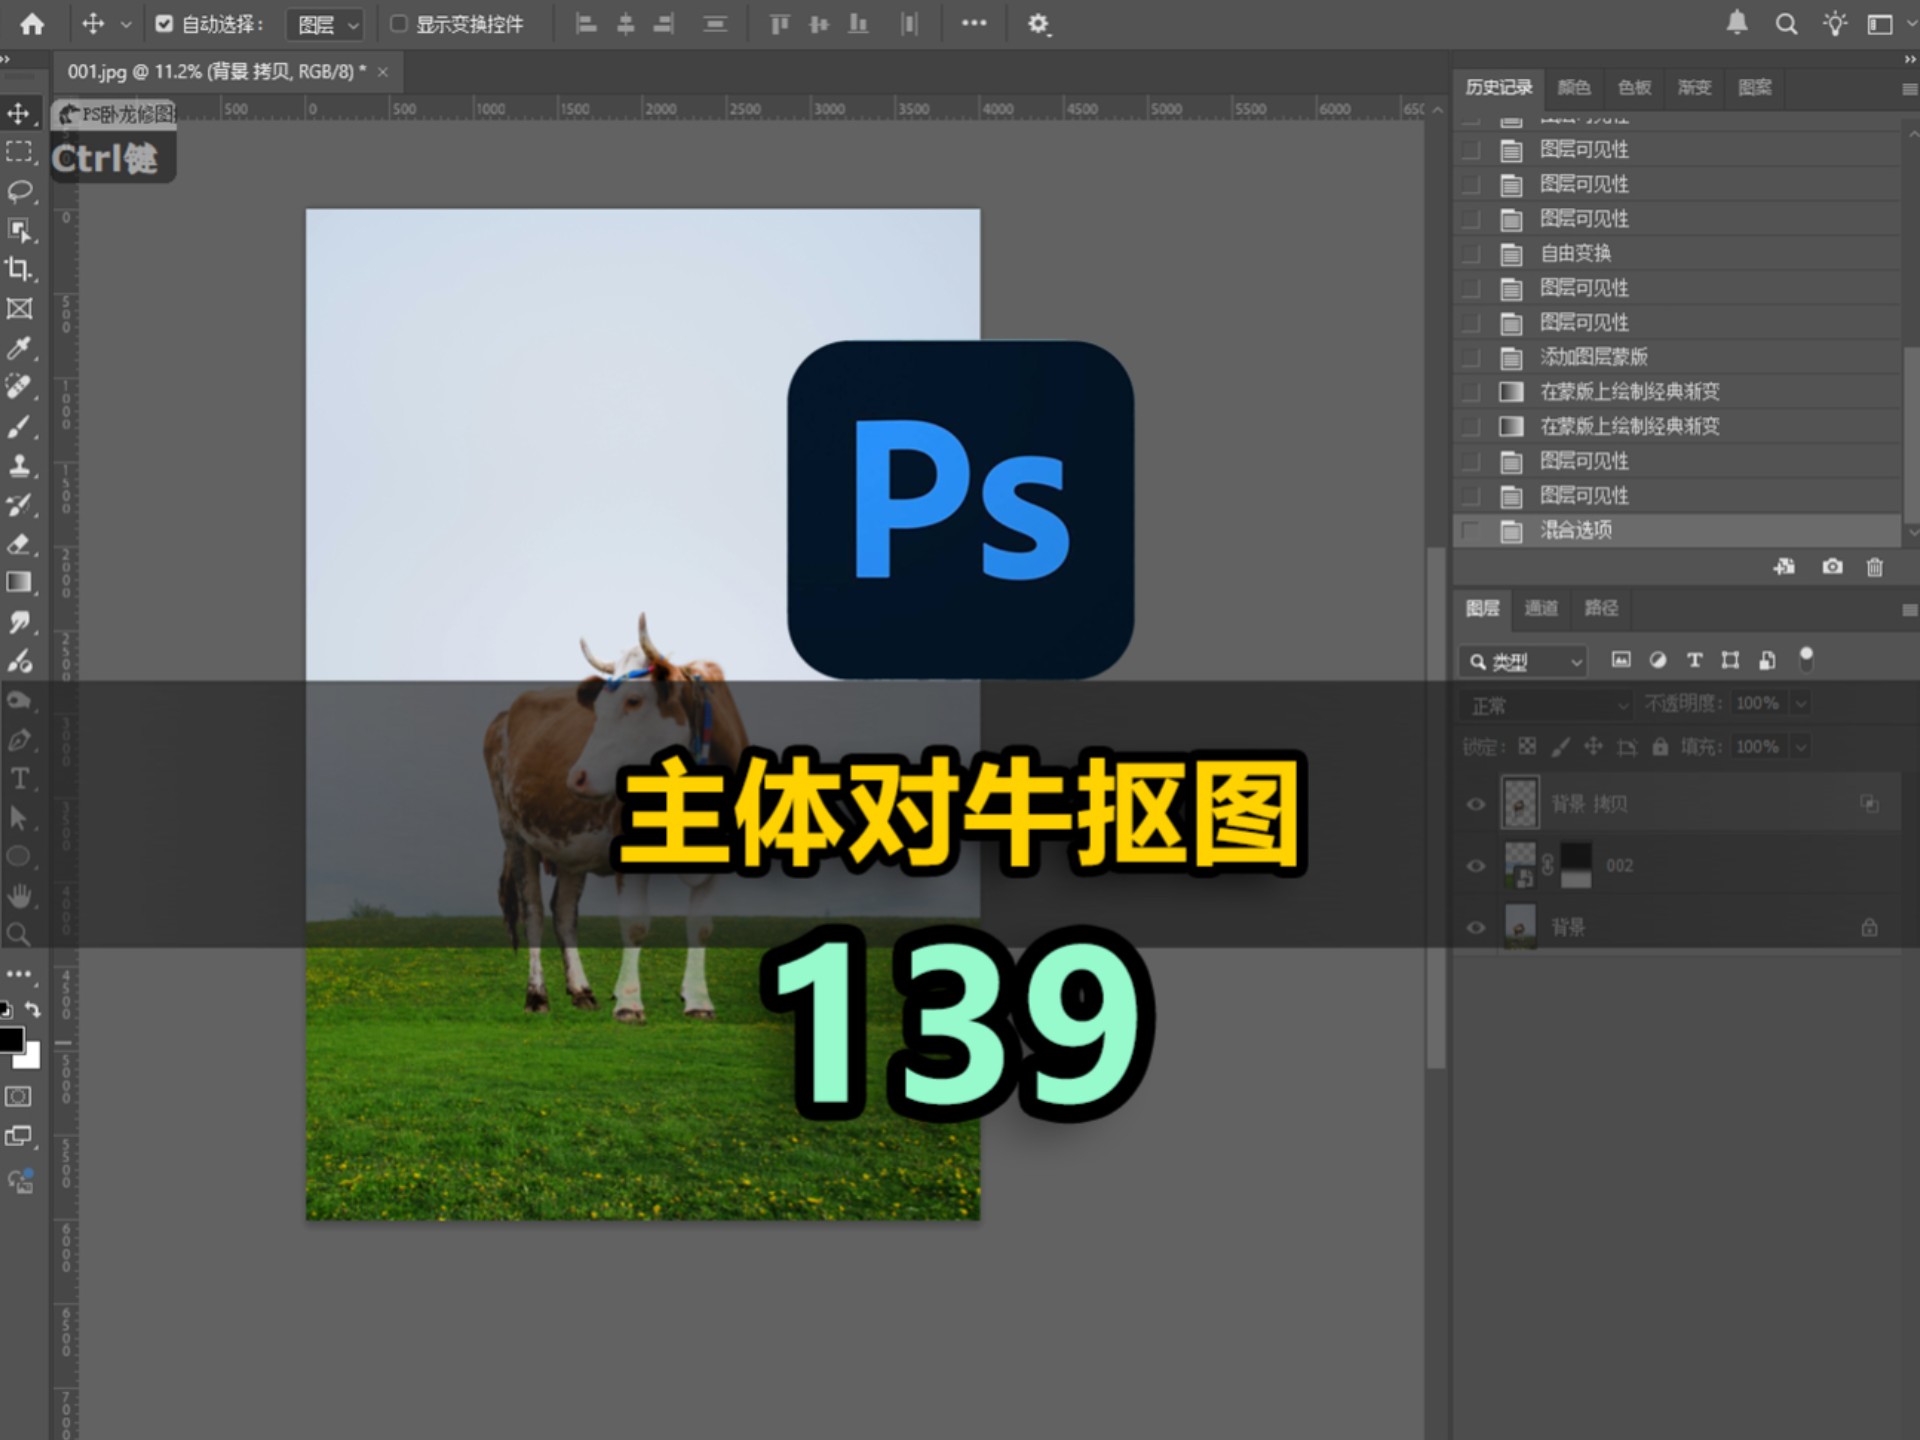This screenshot has height=1440, width=1920.
Task: Select the Hand tool
Action: 19,896
